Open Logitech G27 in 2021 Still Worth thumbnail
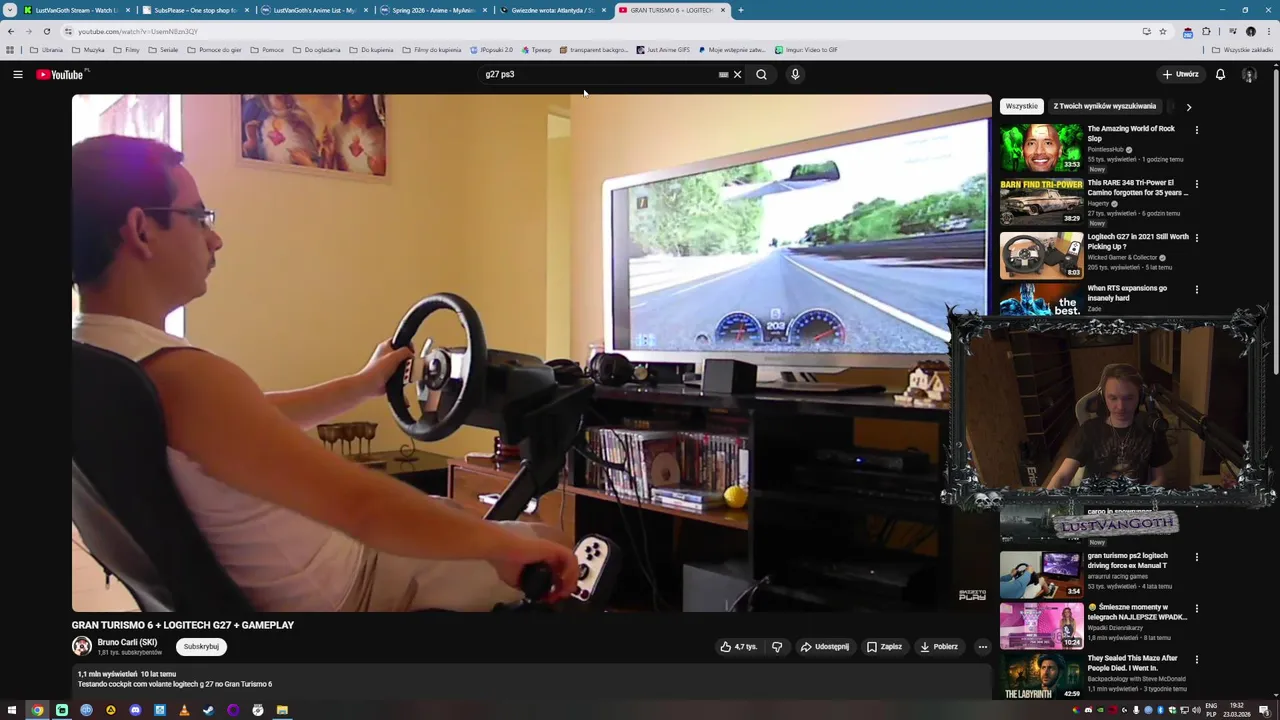This screenshot has height=720, width=1280. [x=1041, y=255]
